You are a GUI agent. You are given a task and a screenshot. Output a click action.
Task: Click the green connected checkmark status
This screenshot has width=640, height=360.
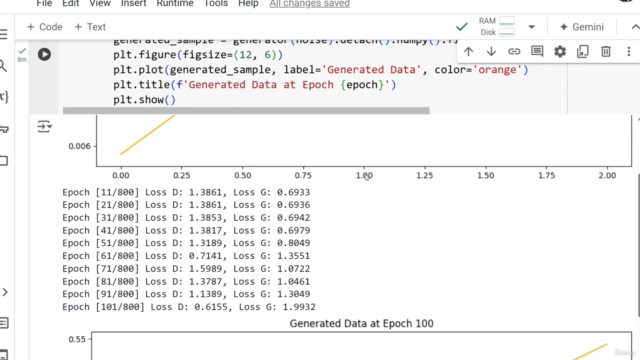(462, 27)
